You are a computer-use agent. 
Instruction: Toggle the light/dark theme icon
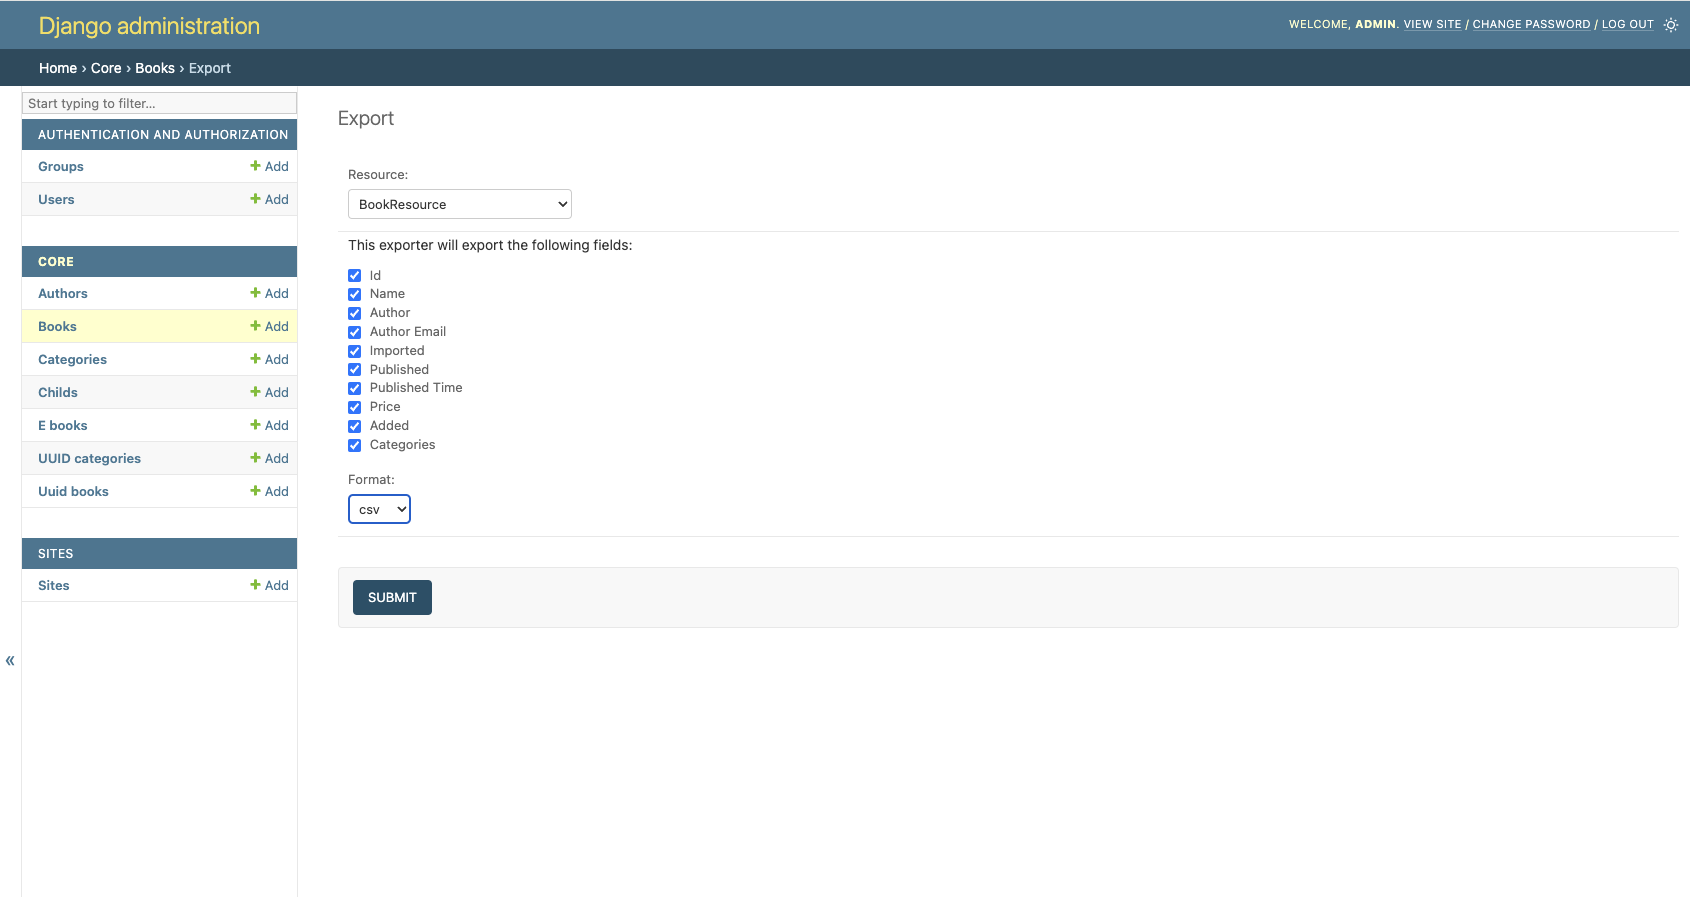pyautogui.click(x=1671, y=25)
